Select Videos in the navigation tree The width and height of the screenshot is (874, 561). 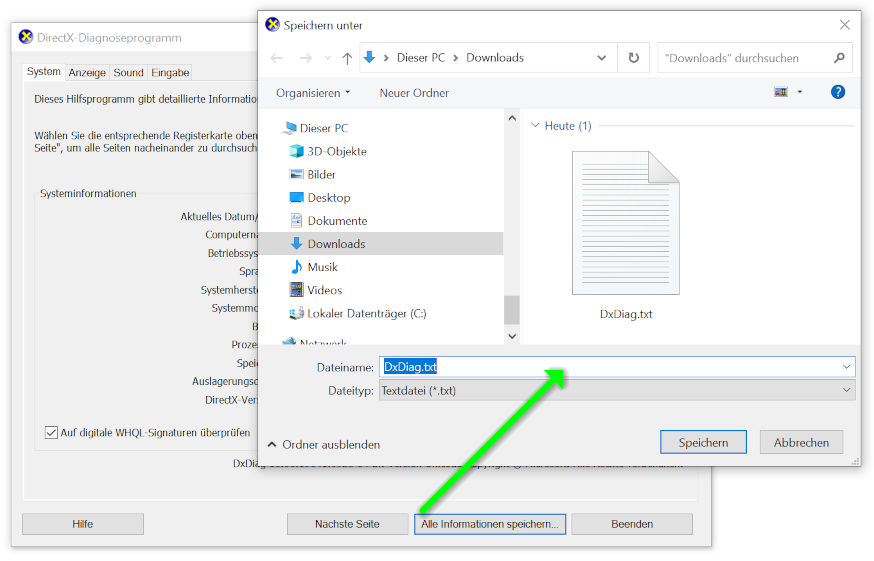pos(324,290)
